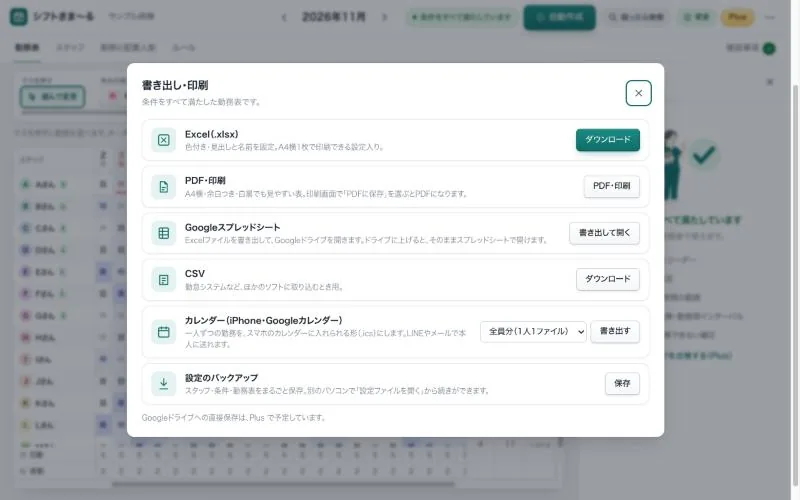Click the Googleスプレッドシート title text
800x500 pixels.
point(232,228)
